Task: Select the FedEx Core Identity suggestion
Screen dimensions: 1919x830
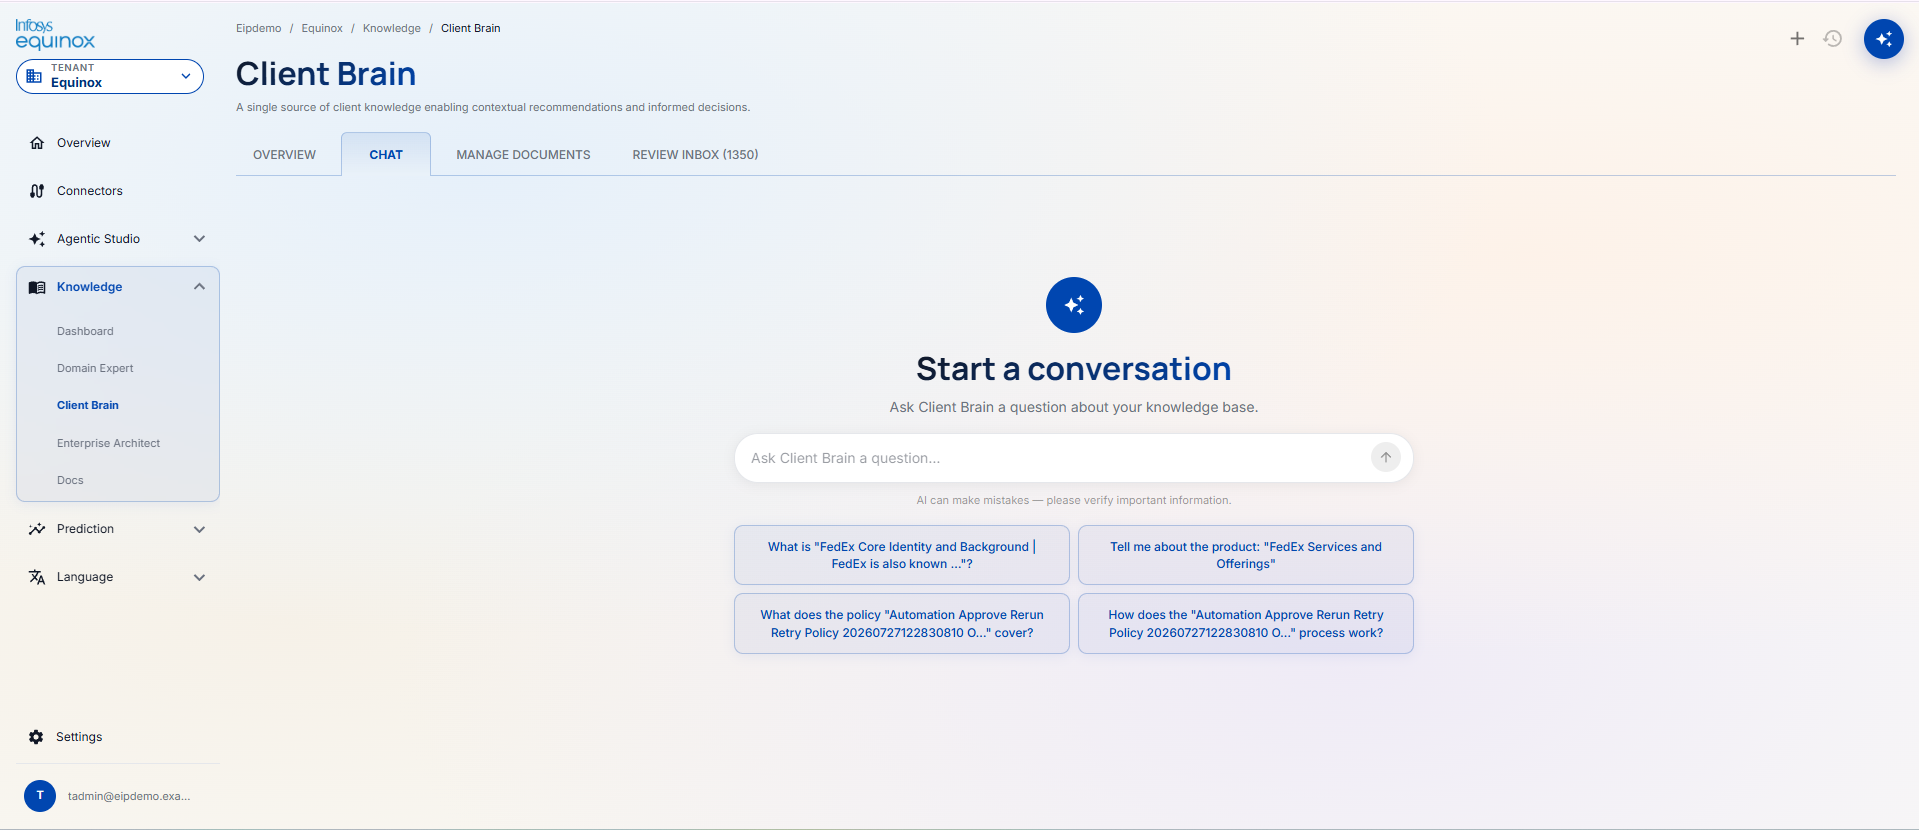Action: (902, 555)
